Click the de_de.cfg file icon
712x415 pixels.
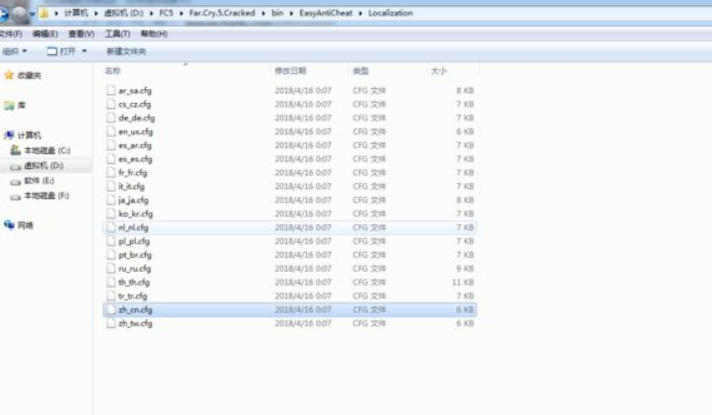111,118
